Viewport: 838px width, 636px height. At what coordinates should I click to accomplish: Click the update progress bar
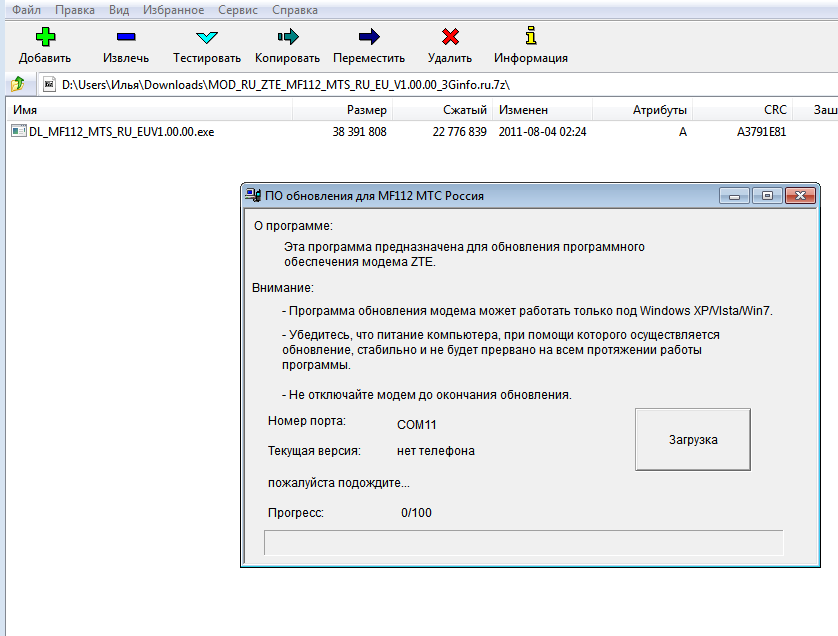524,542
